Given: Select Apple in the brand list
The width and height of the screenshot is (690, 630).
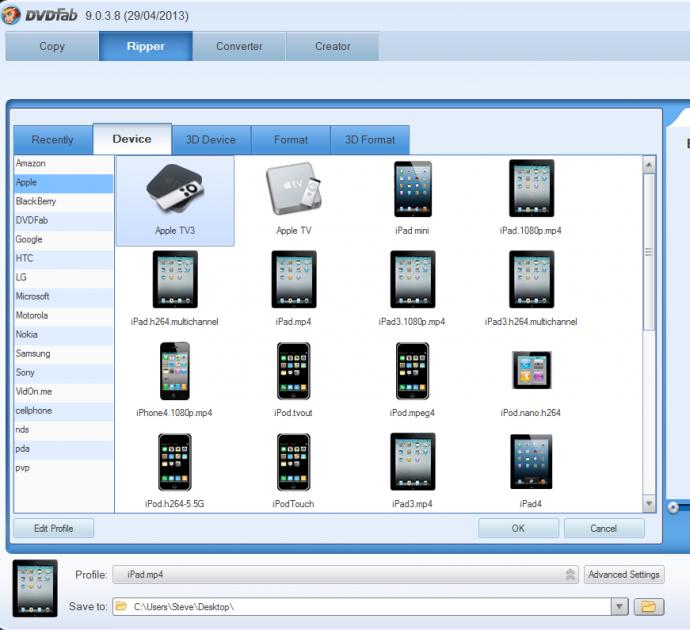Looking at the screenshot, I should [x=63, y=183].
